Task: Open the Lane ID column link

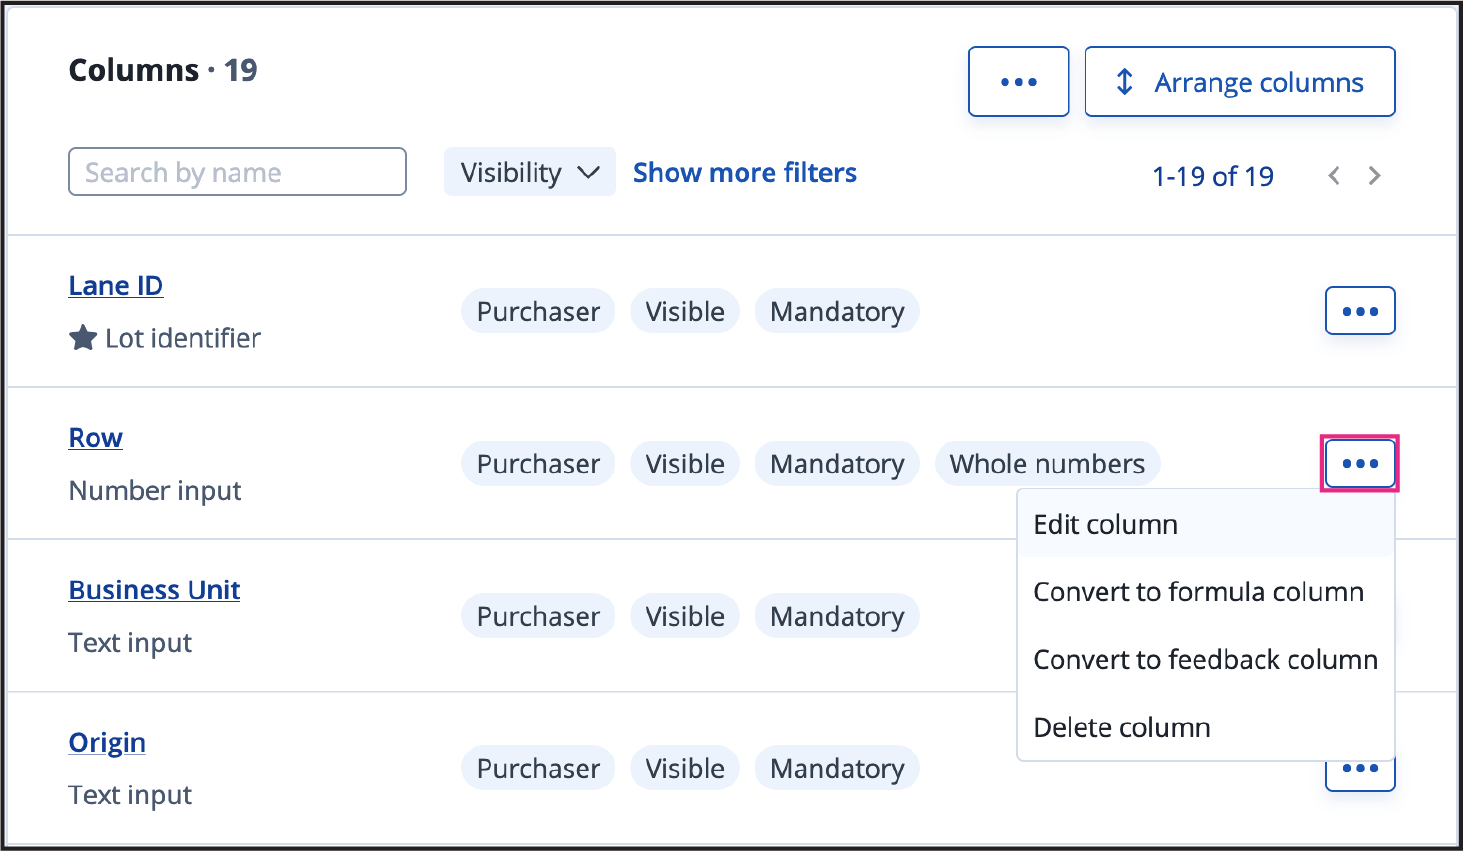Action: [x=115, y=286]
